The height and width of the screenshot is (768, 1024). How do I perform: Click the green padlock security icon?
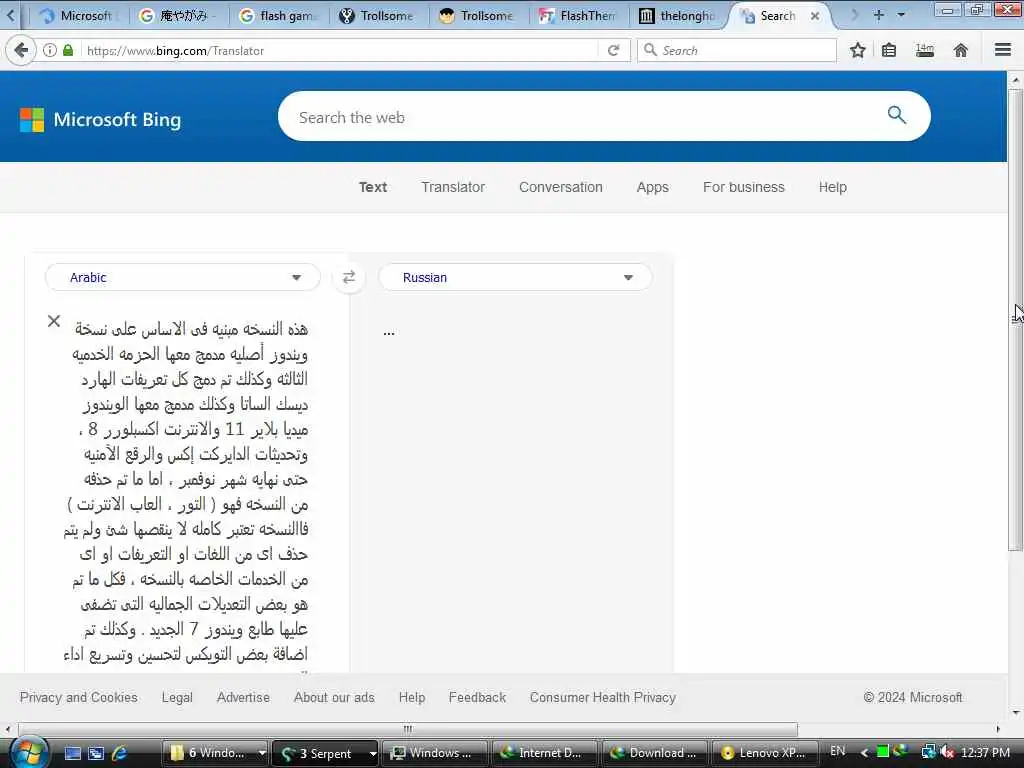pyautogui.click(x=68, y=50)
